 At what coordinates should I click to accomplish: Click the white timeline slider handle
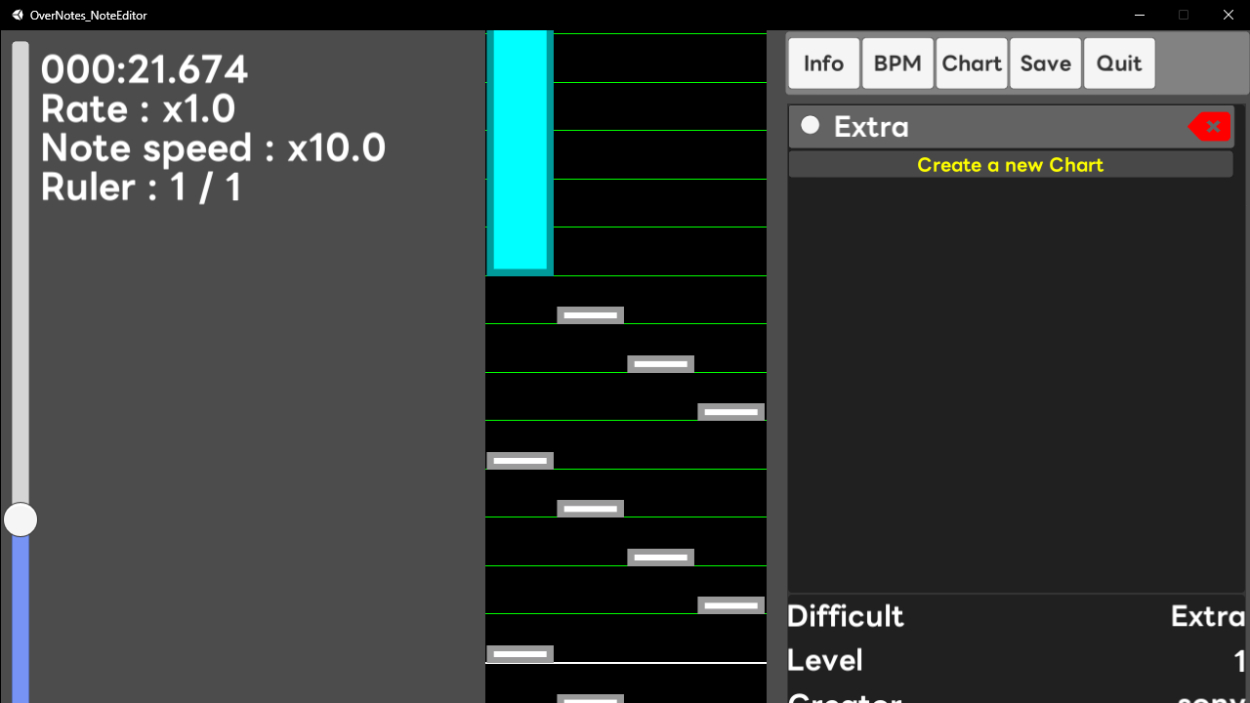coord(20,520)
